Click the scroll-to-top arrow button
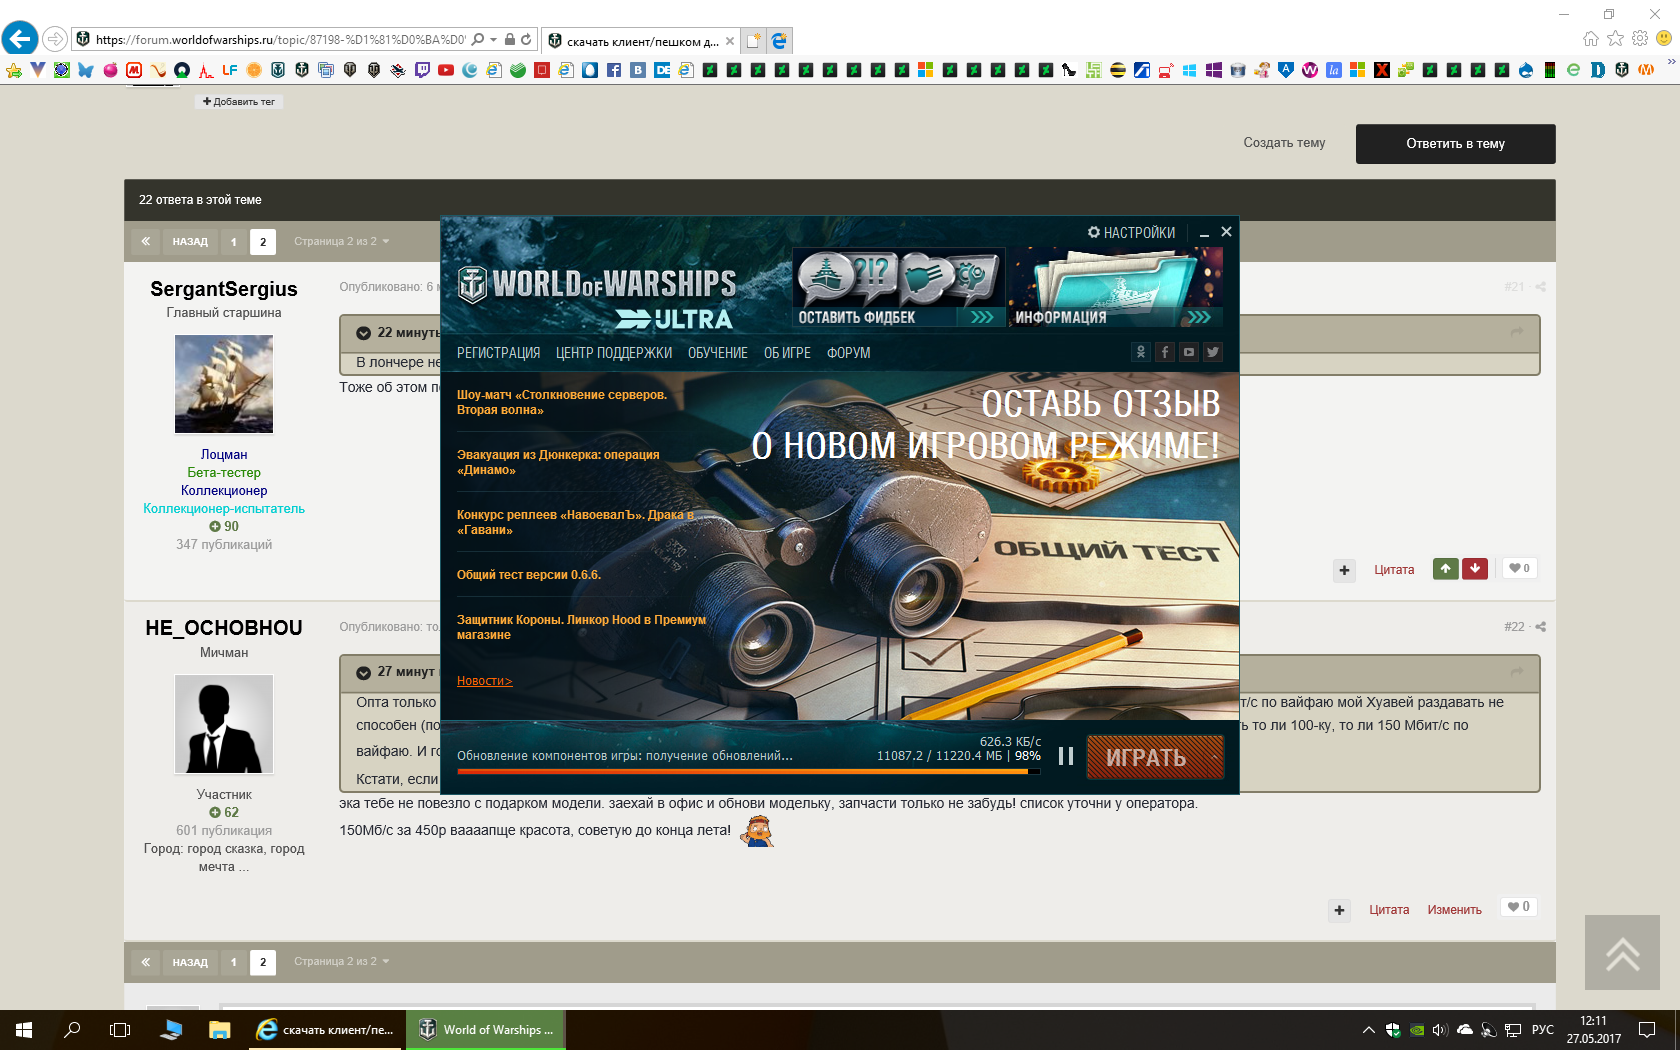The height and width of the screenshot is (1050, 1680). pos(1622,952)
